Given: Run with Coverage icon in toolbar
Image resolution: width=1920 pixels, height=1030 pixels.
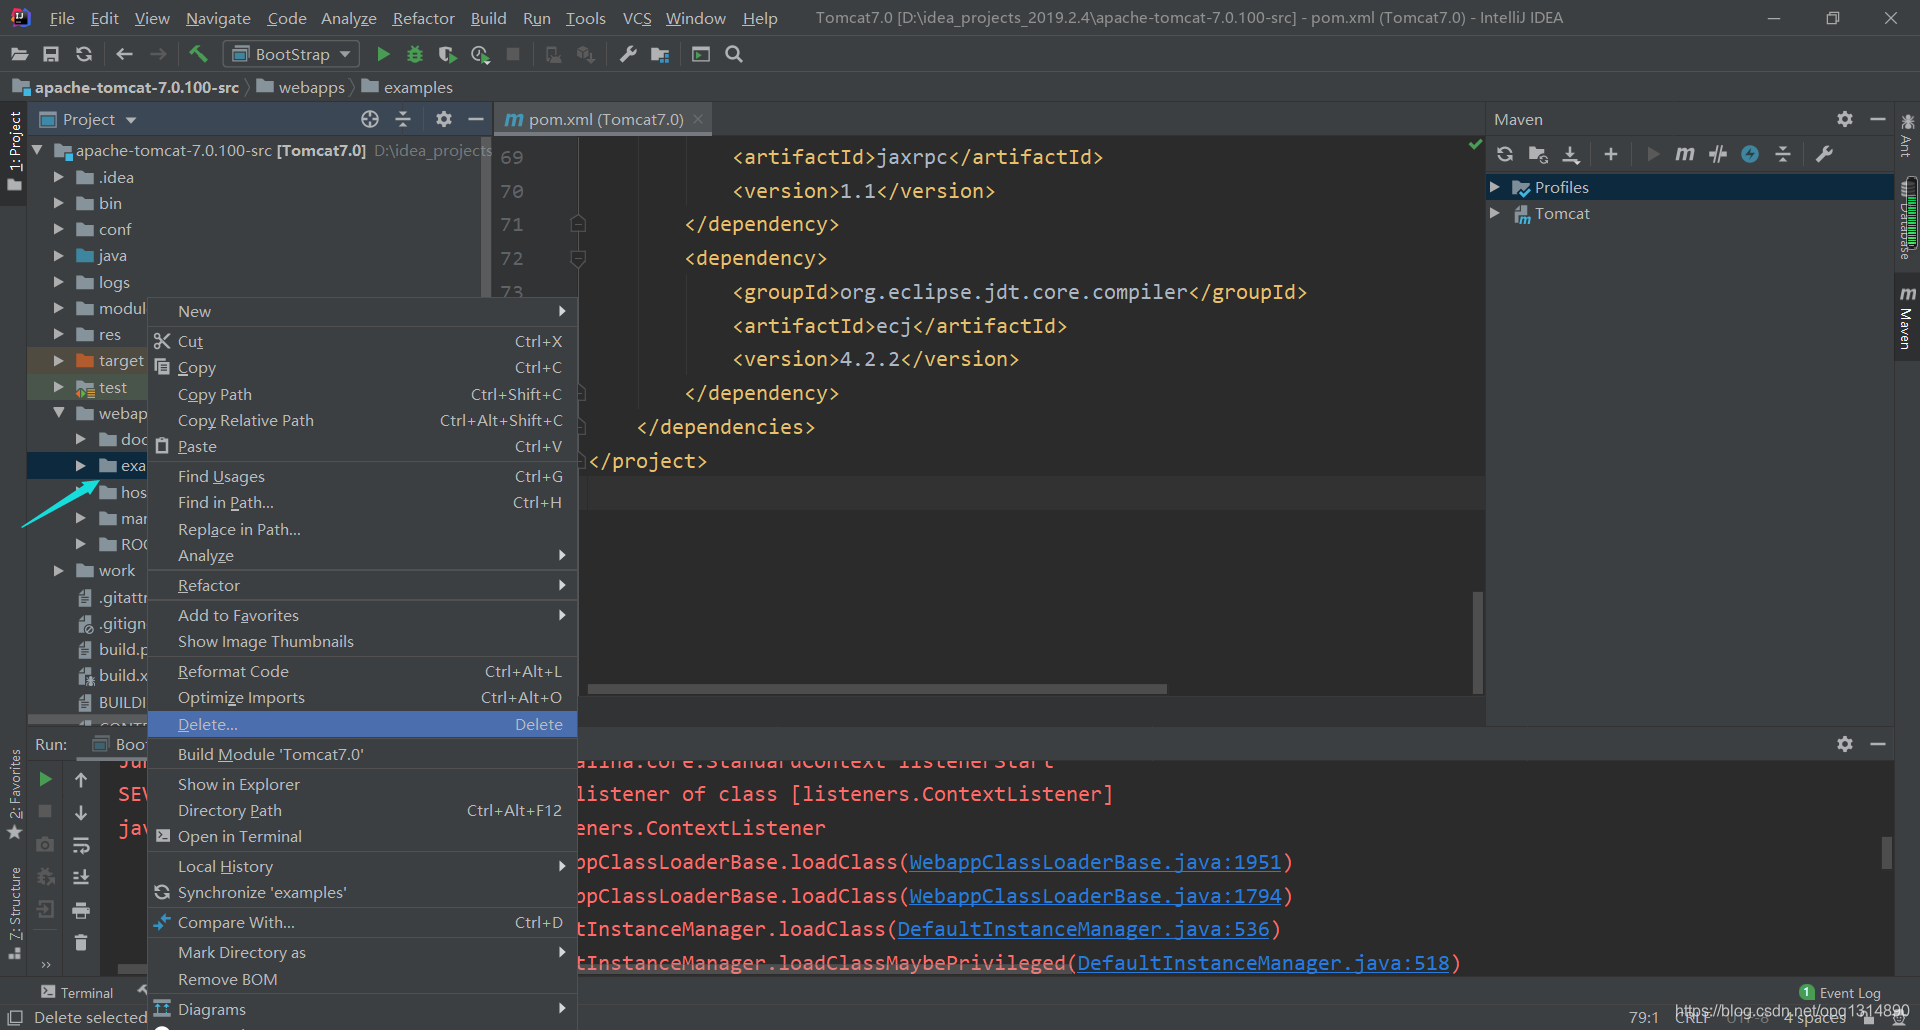Looking at the screenshot, I should (x=448, y=54).
